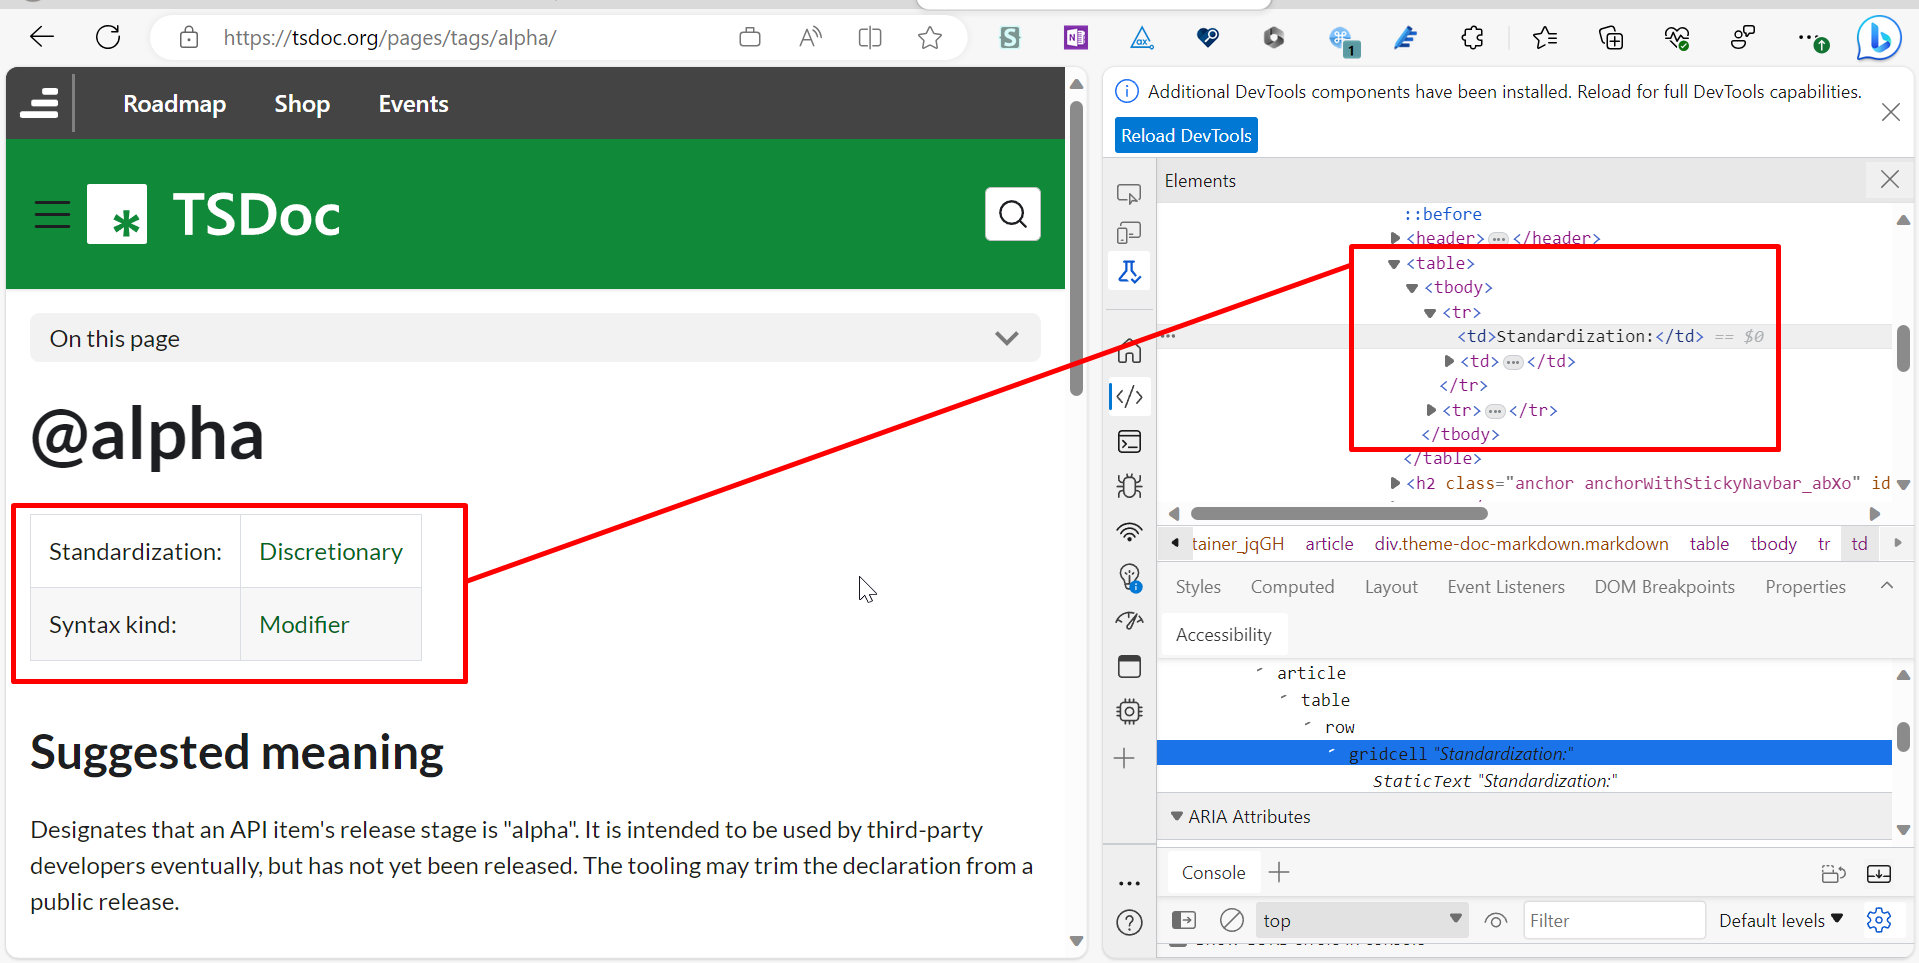Open the Console panel via terminal icon

tap(1129, 441)
